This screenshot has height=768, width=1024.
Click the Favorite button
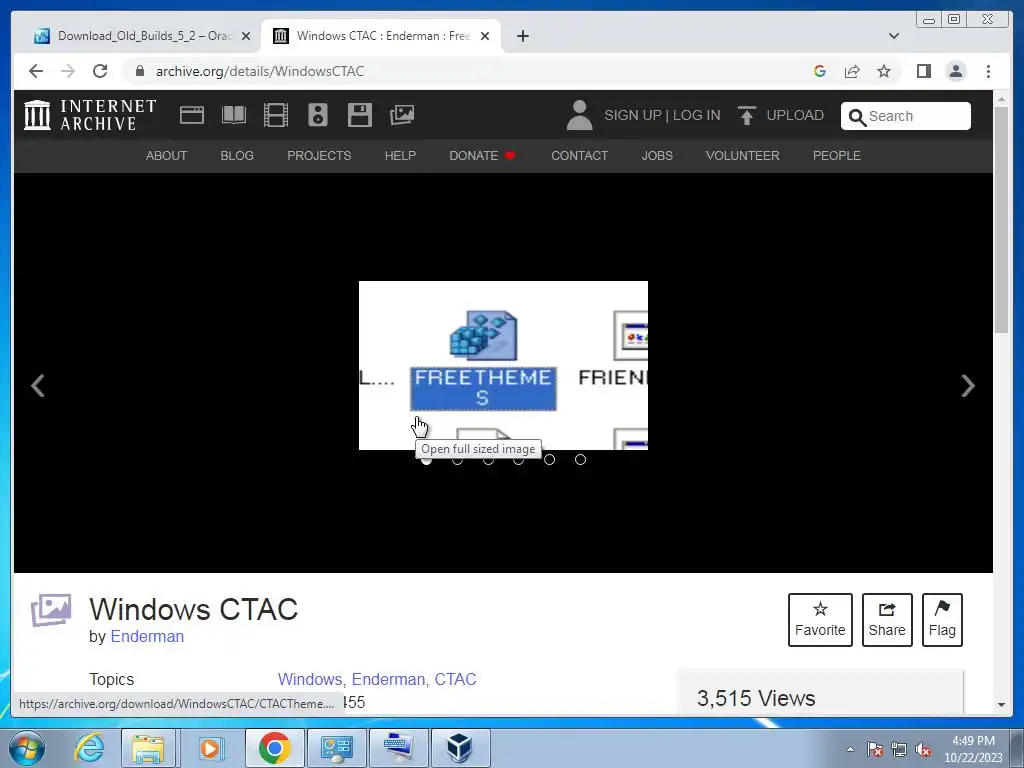click(x=820, y=620)
